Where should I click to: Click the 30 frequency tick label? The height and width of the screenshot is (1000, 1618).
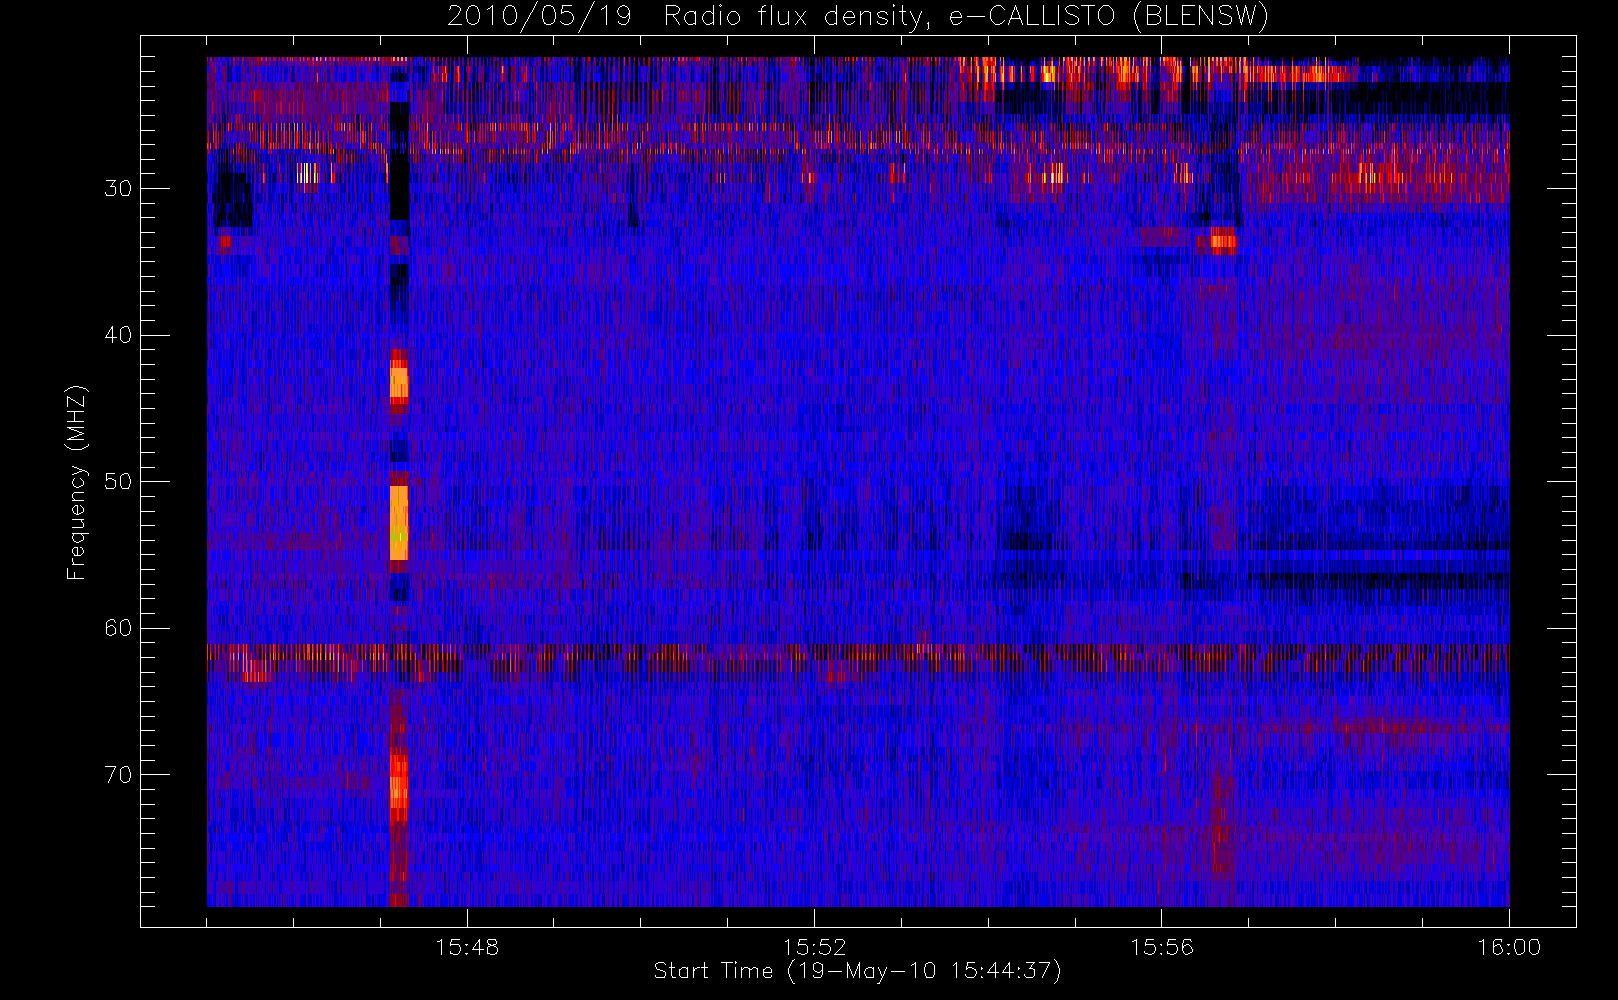click(x=118, y=188)
